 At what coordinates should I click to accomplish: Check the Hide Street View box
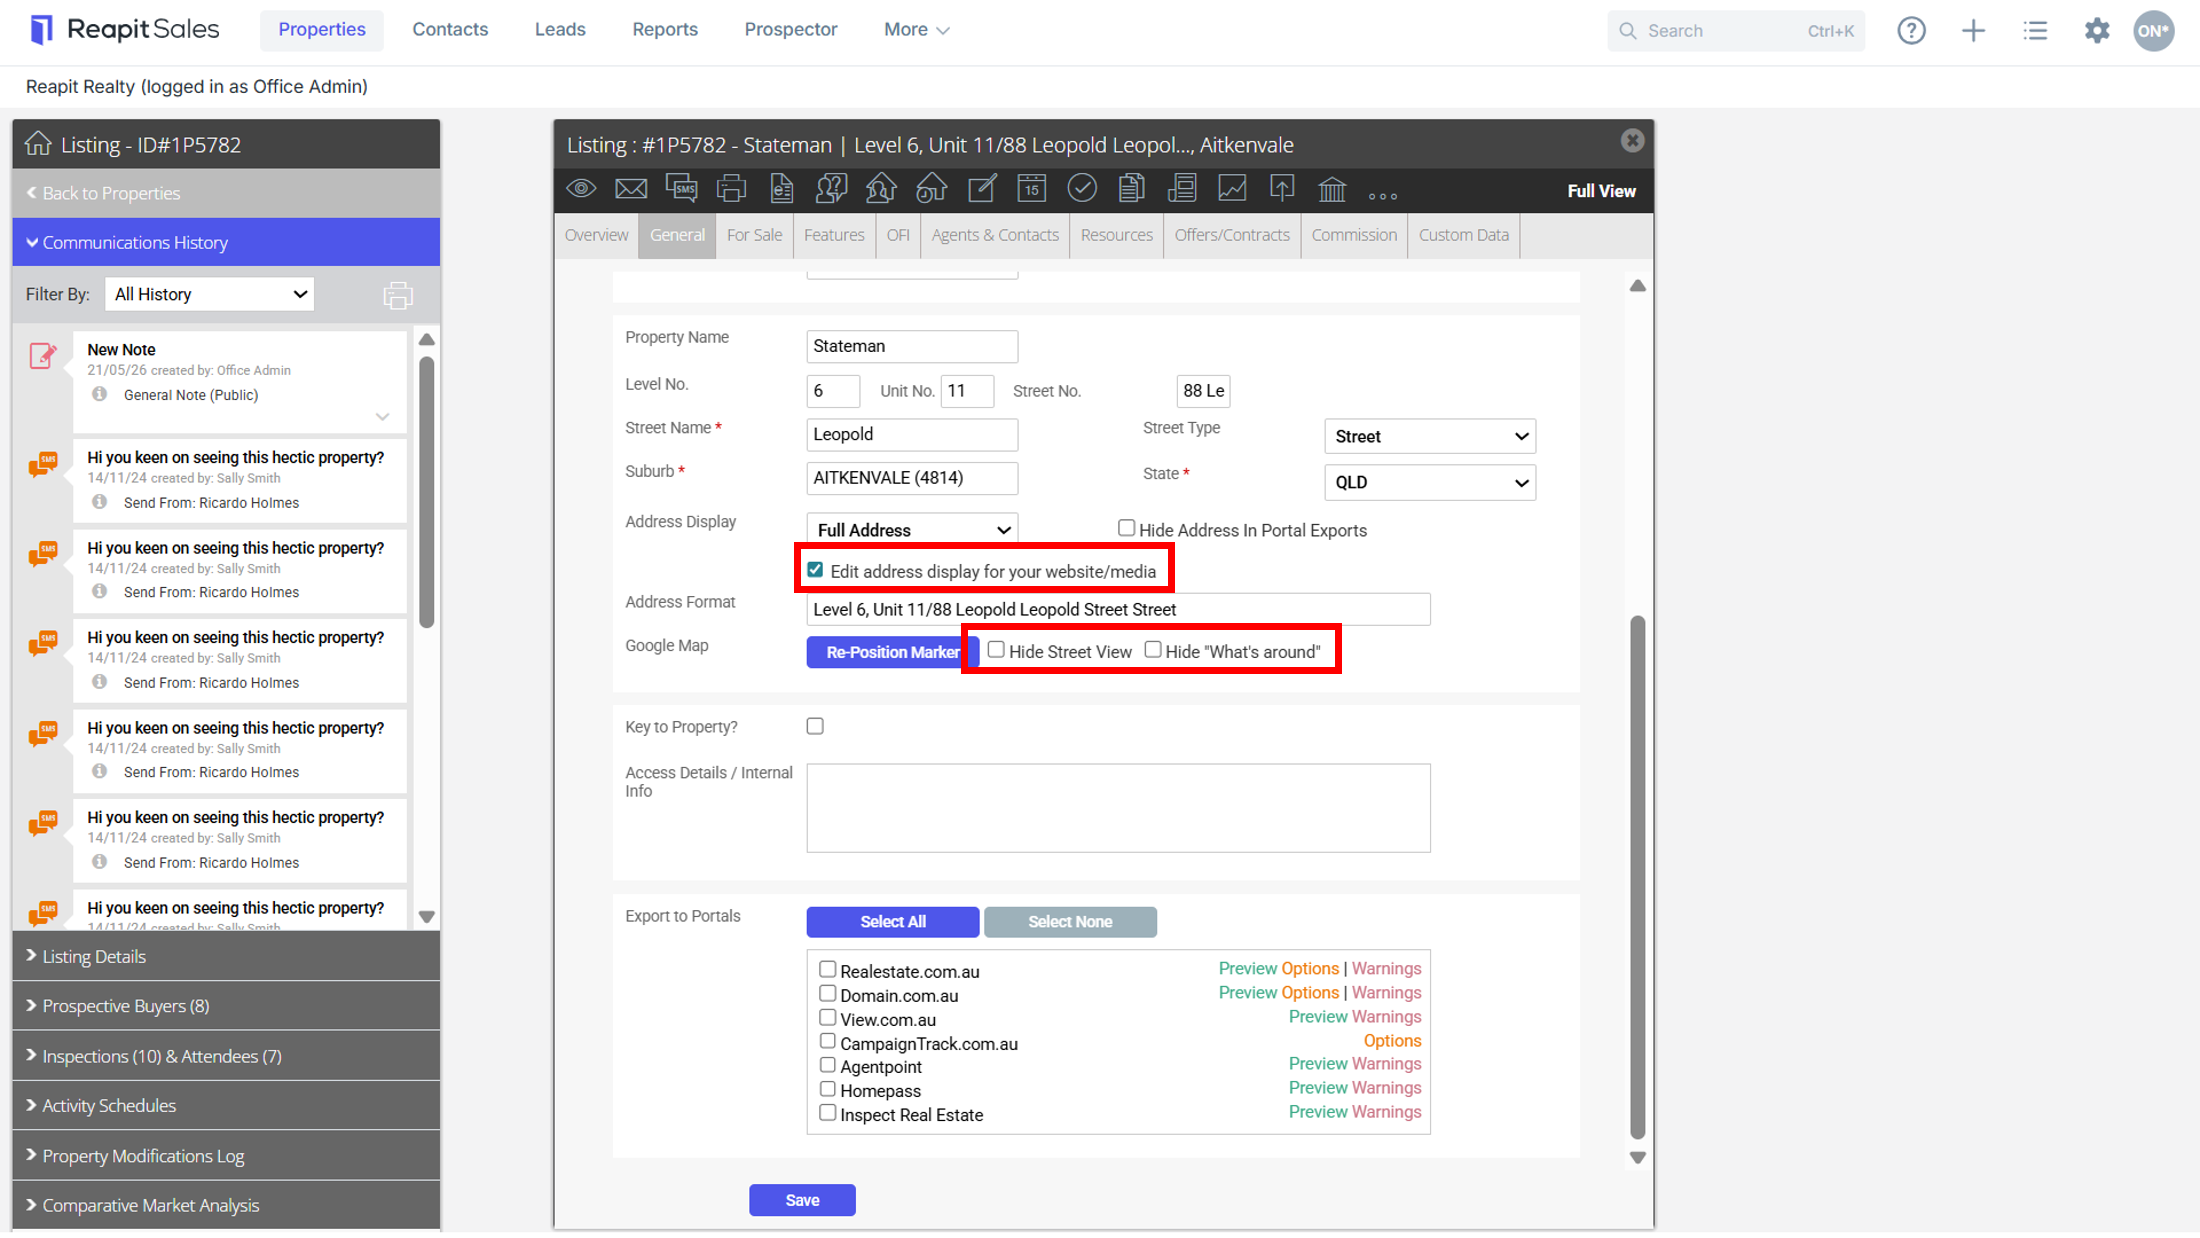tap(996, 650)
